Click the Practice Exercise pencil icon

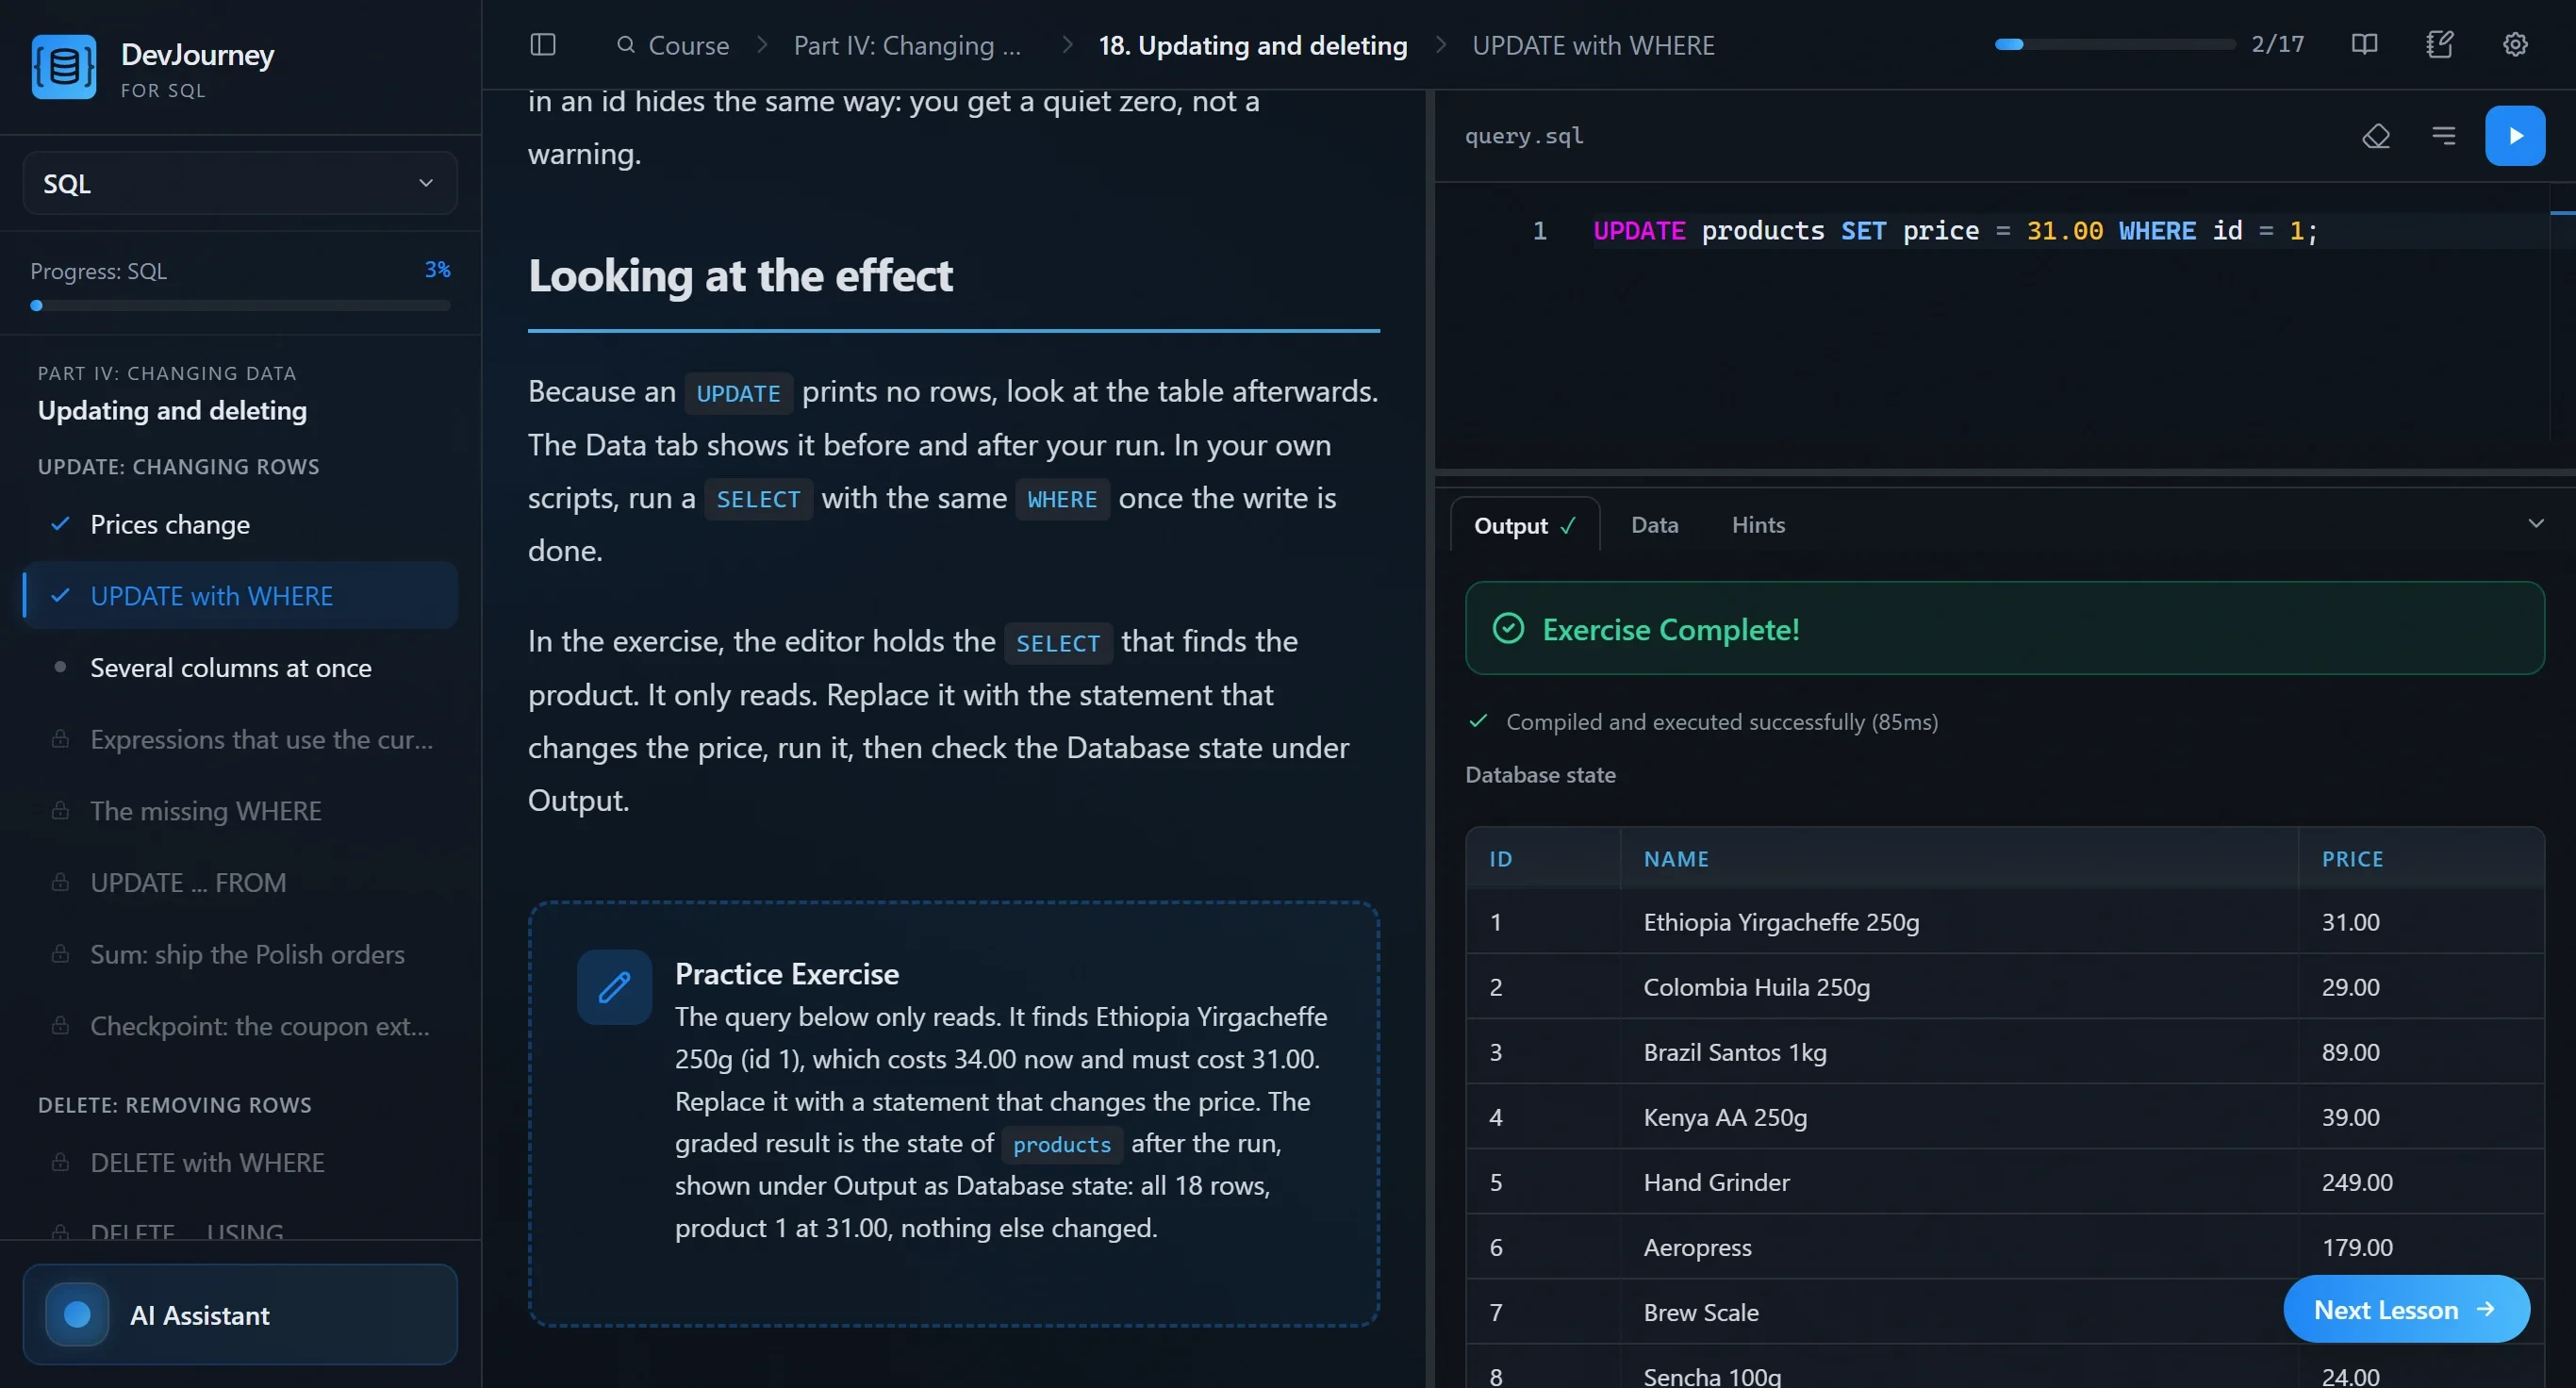coord(614,987)
